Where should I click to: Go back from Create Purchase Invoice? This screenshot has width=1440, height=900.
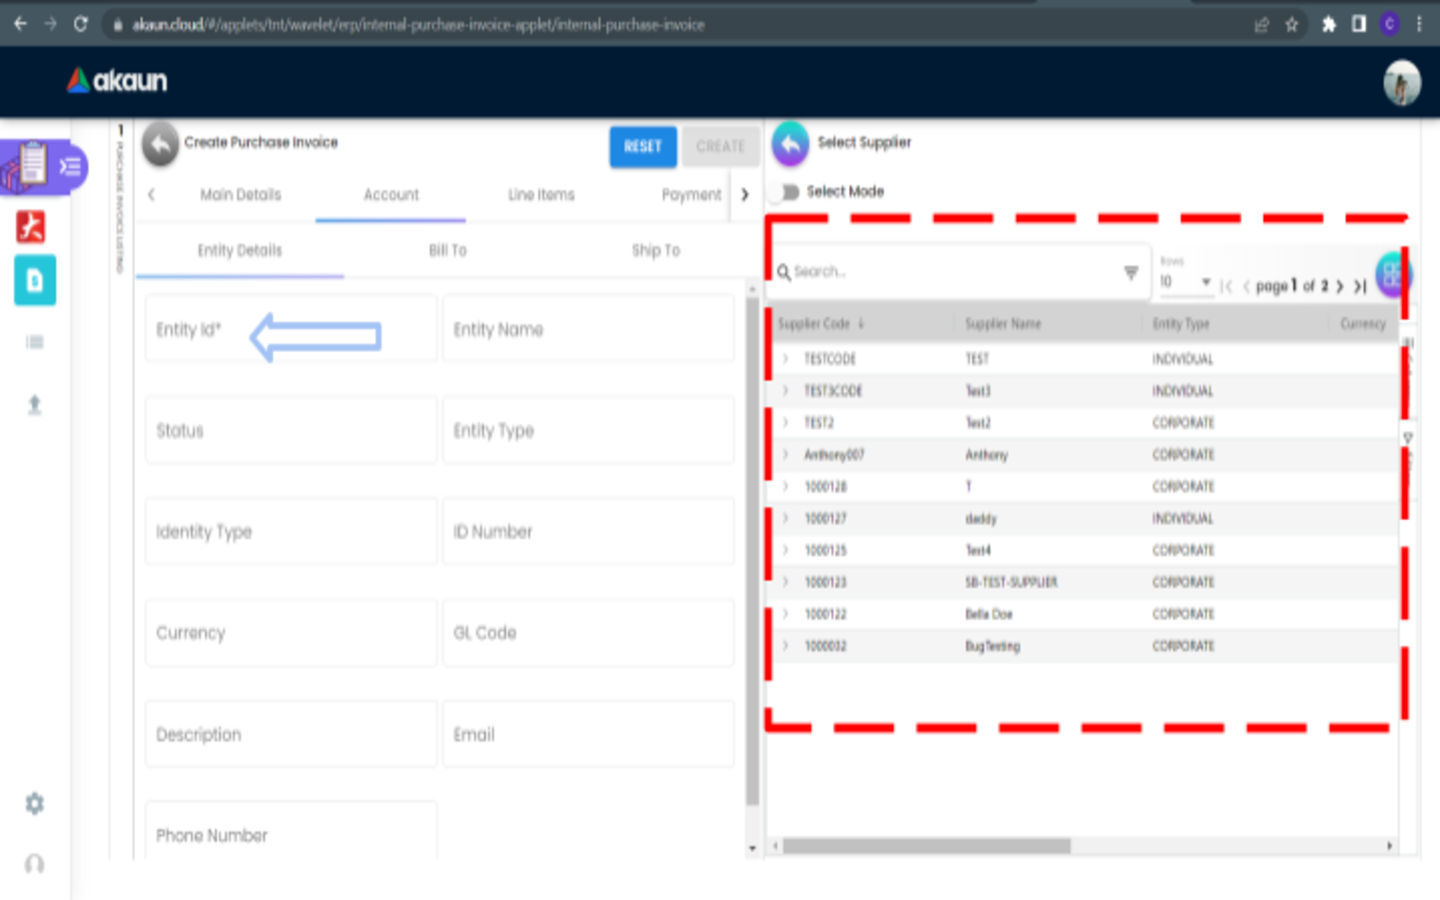coord(160,144)
